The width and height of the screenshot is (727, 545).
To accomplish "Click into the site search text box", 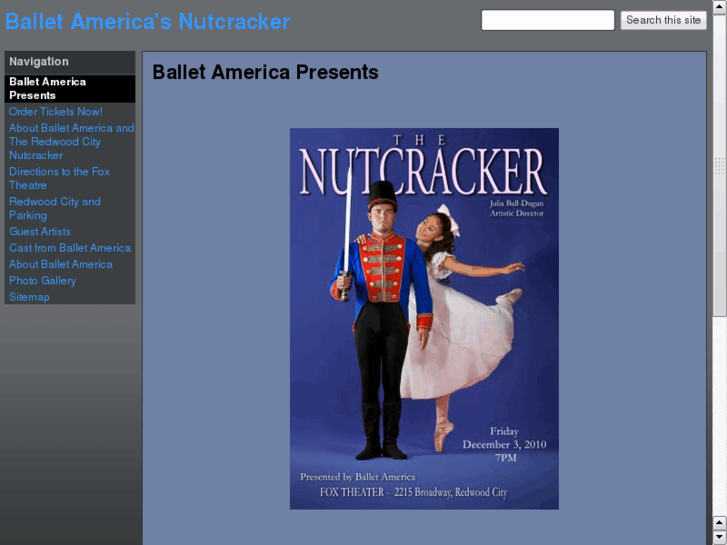I will (548, 20).
